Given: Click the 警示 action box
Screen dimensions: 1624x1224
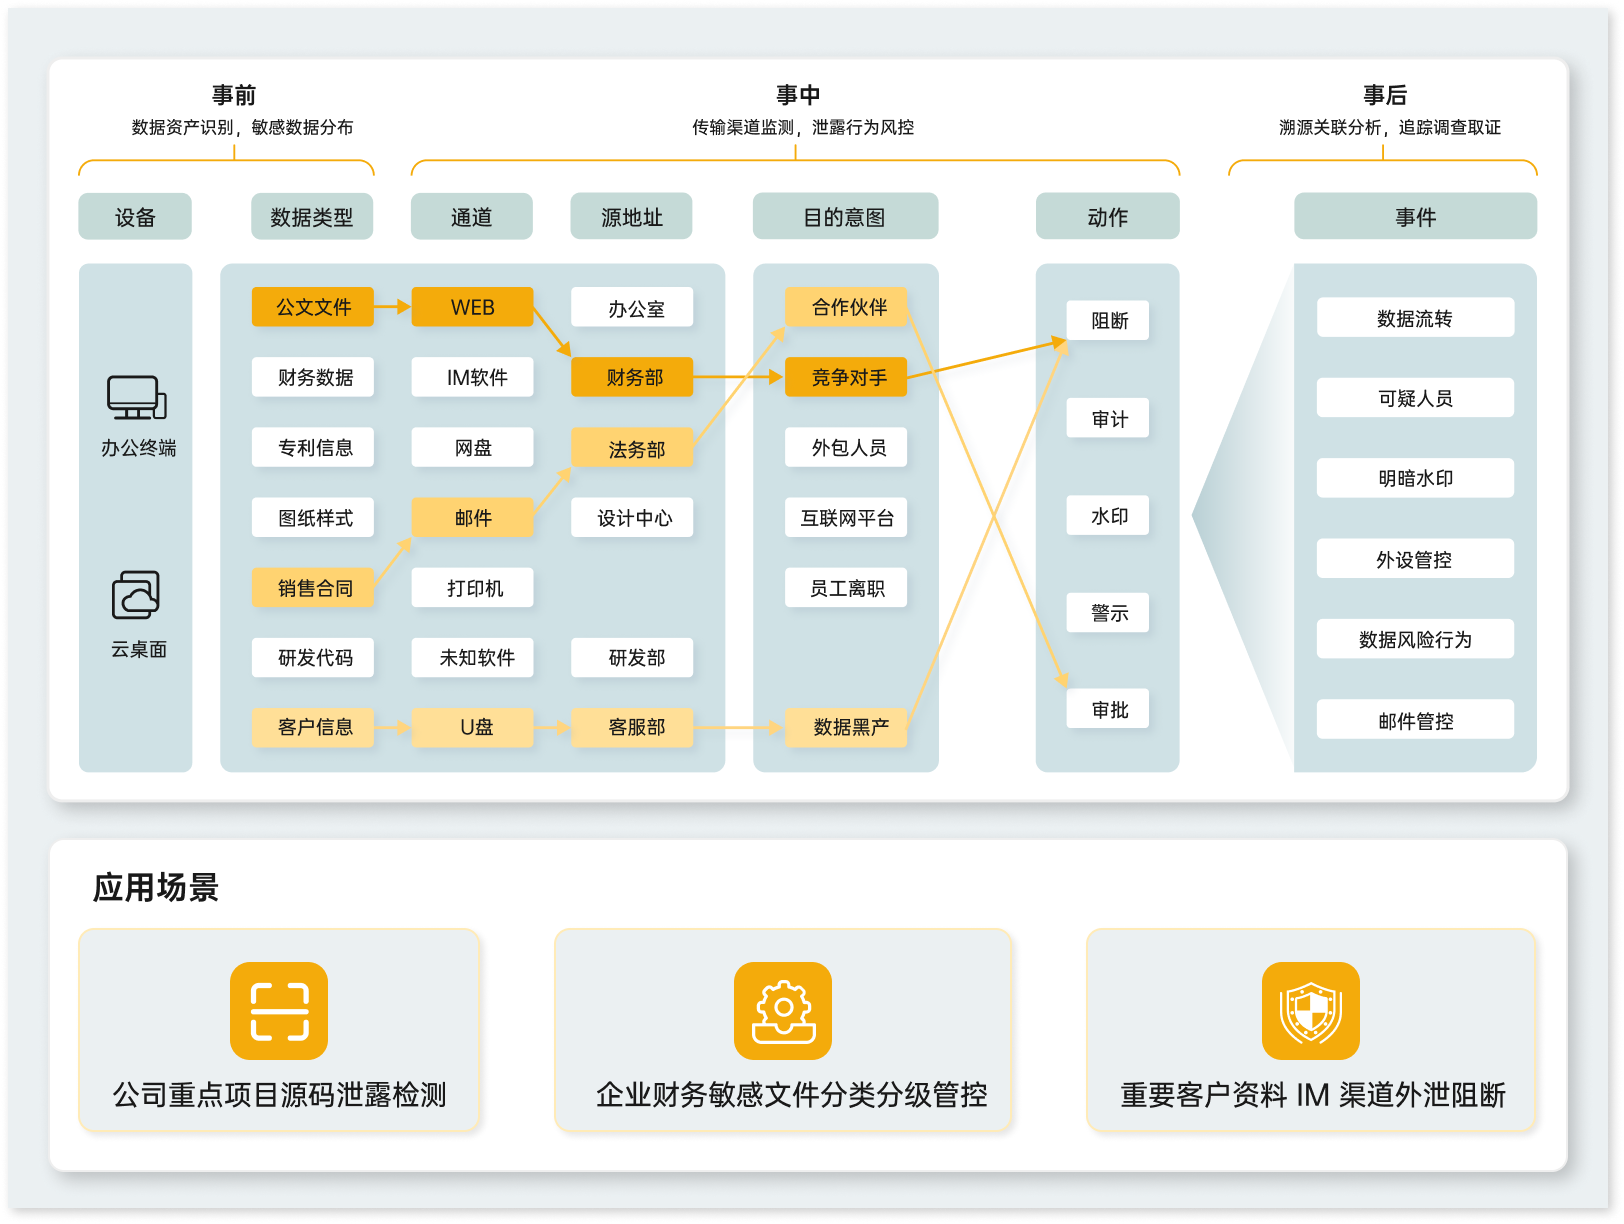Looking at the screenshot, I should point(1108,613).
